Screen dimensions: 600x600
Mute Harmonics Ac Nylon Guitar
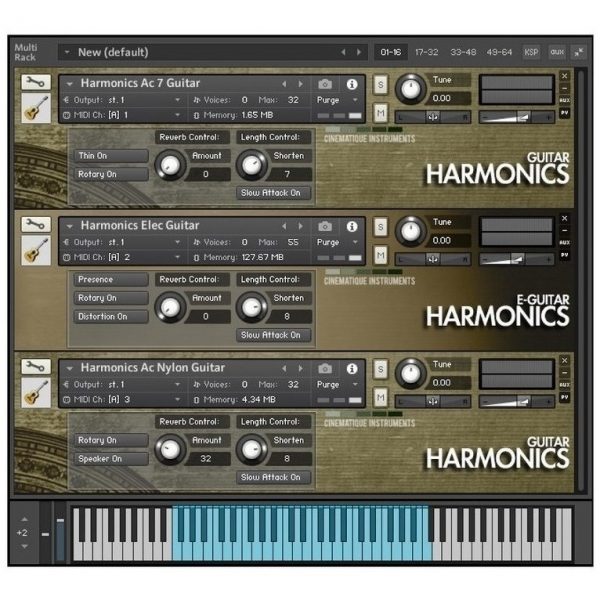pyautogui.click(x=380, y=398)
